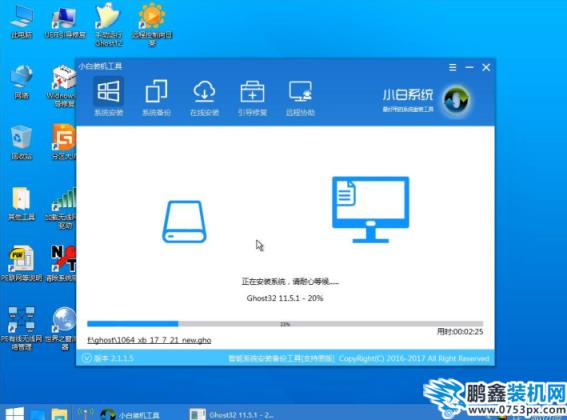Click the 小白系统 round logo
The height and width of the screenshot is (420, 567).
(x=457, y=100)
